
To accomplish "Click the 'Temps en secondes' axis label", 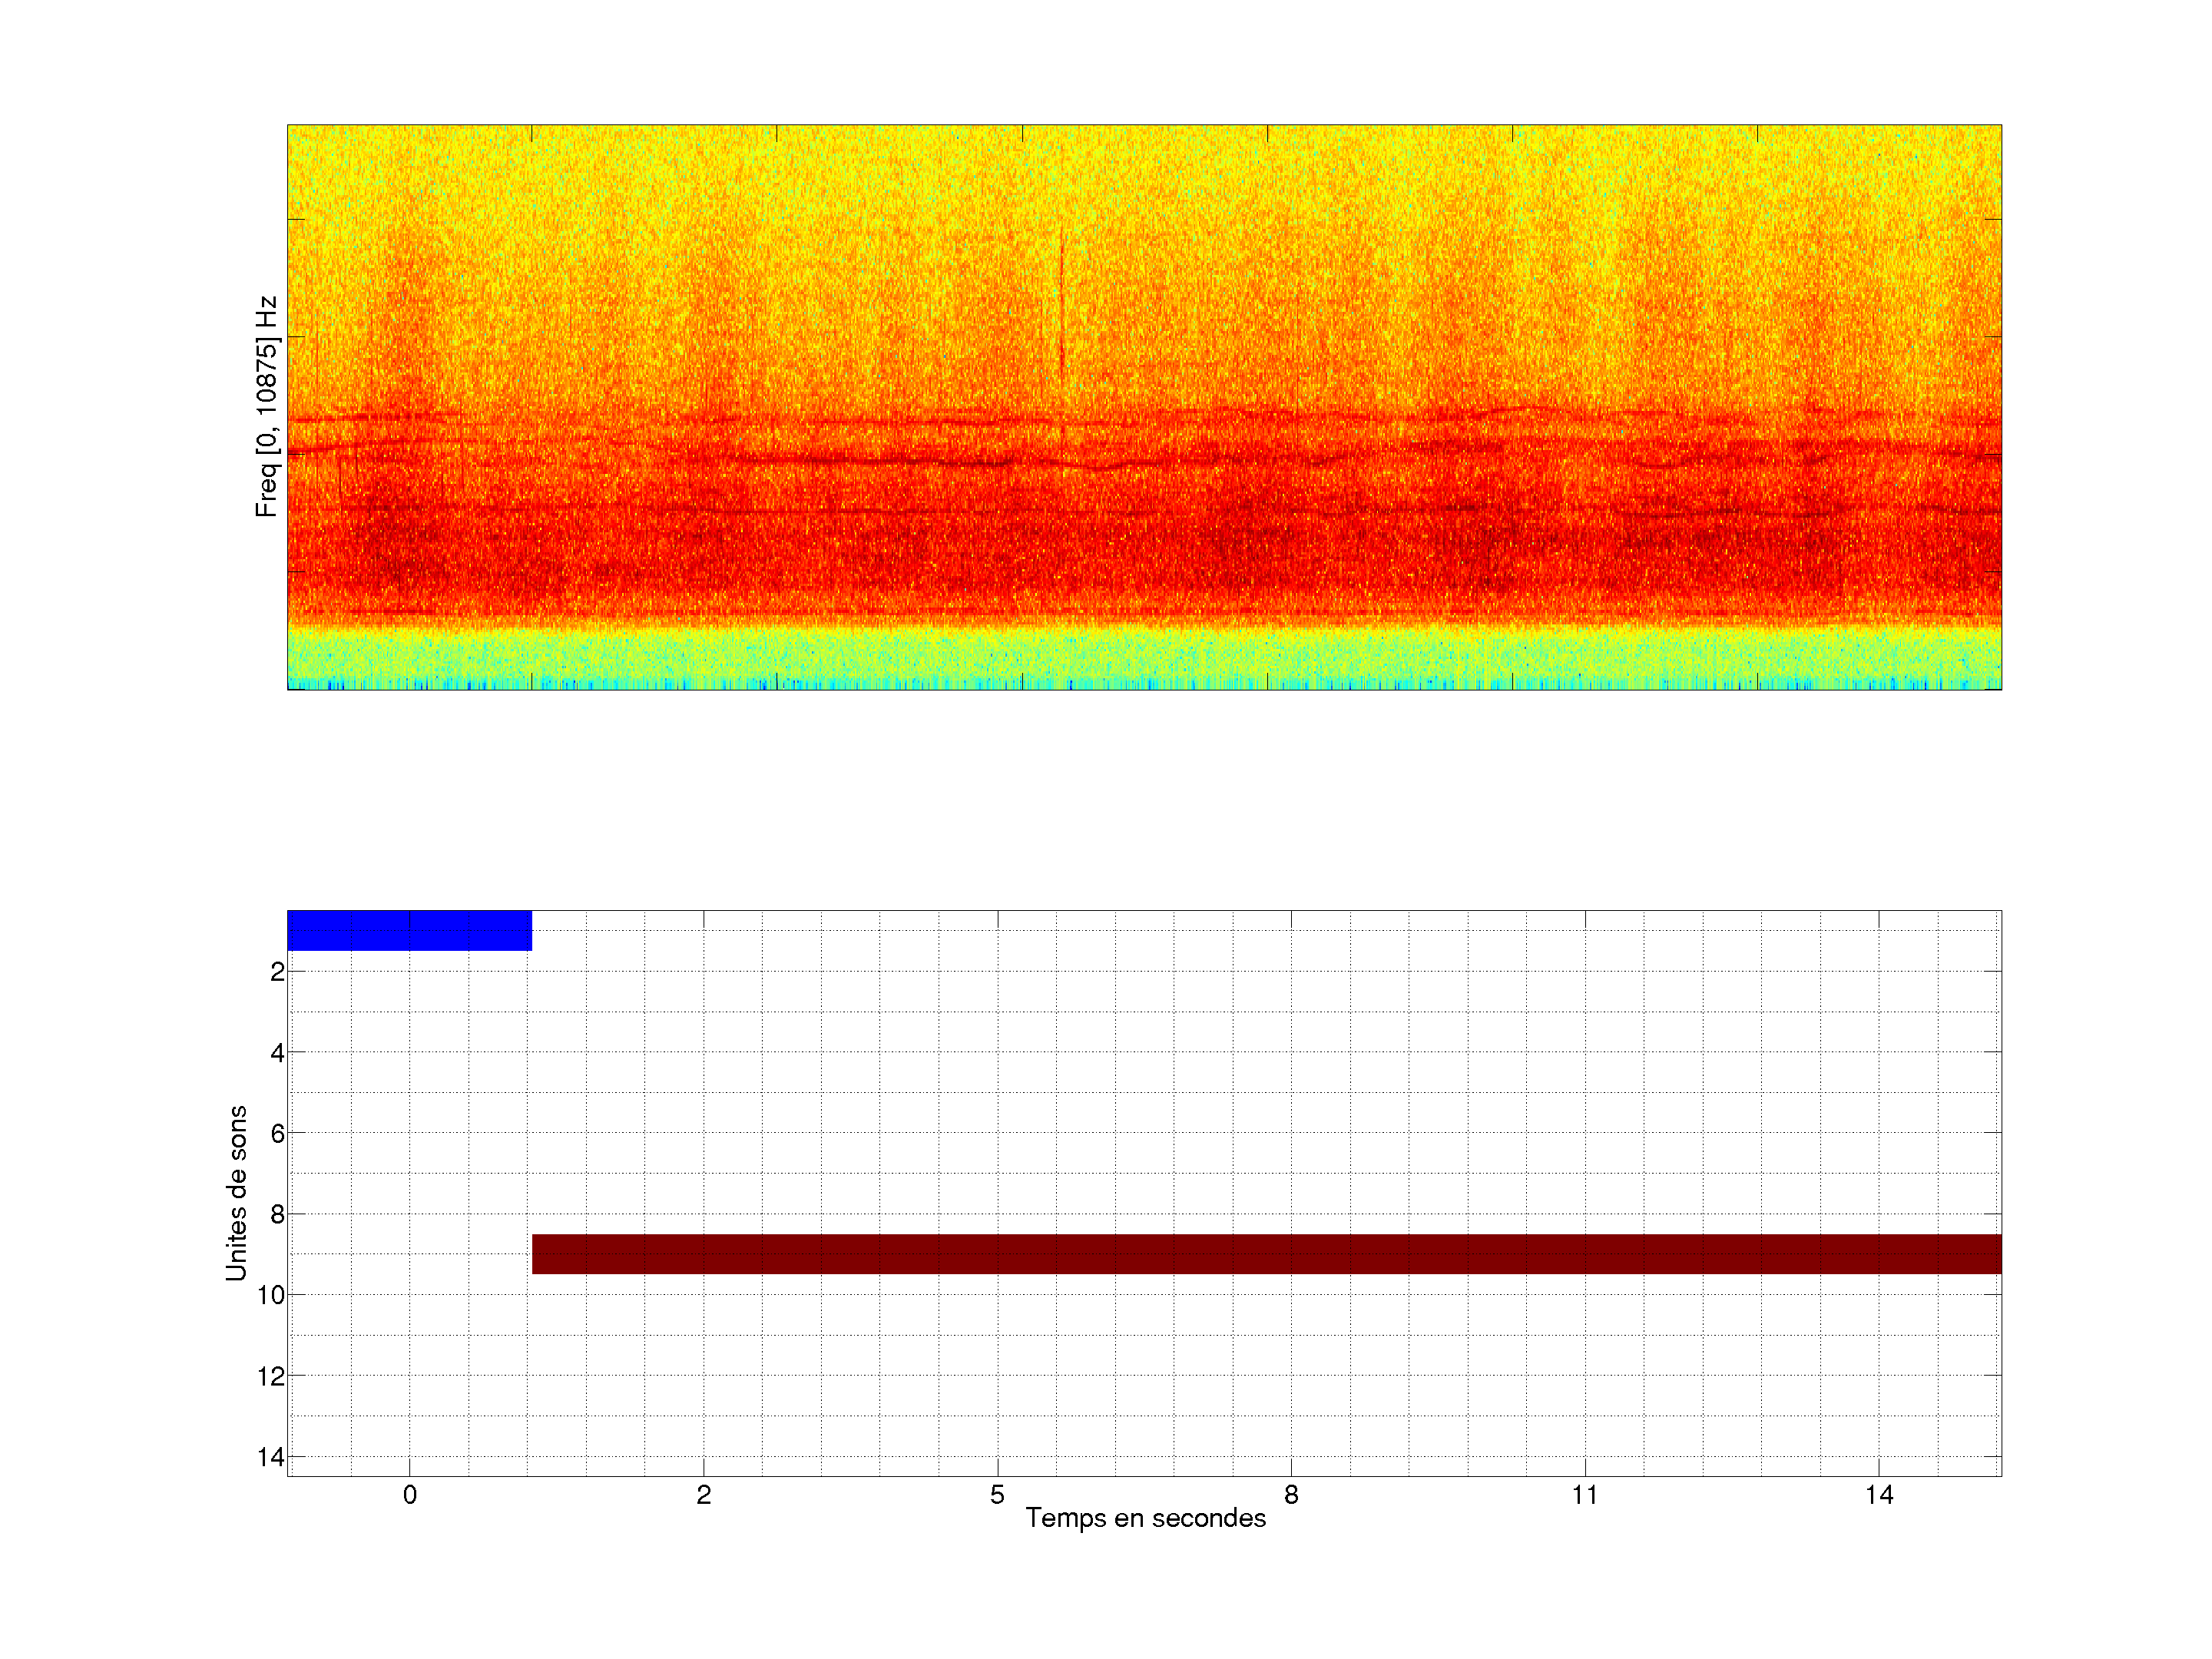I will pos(1145,1518).
